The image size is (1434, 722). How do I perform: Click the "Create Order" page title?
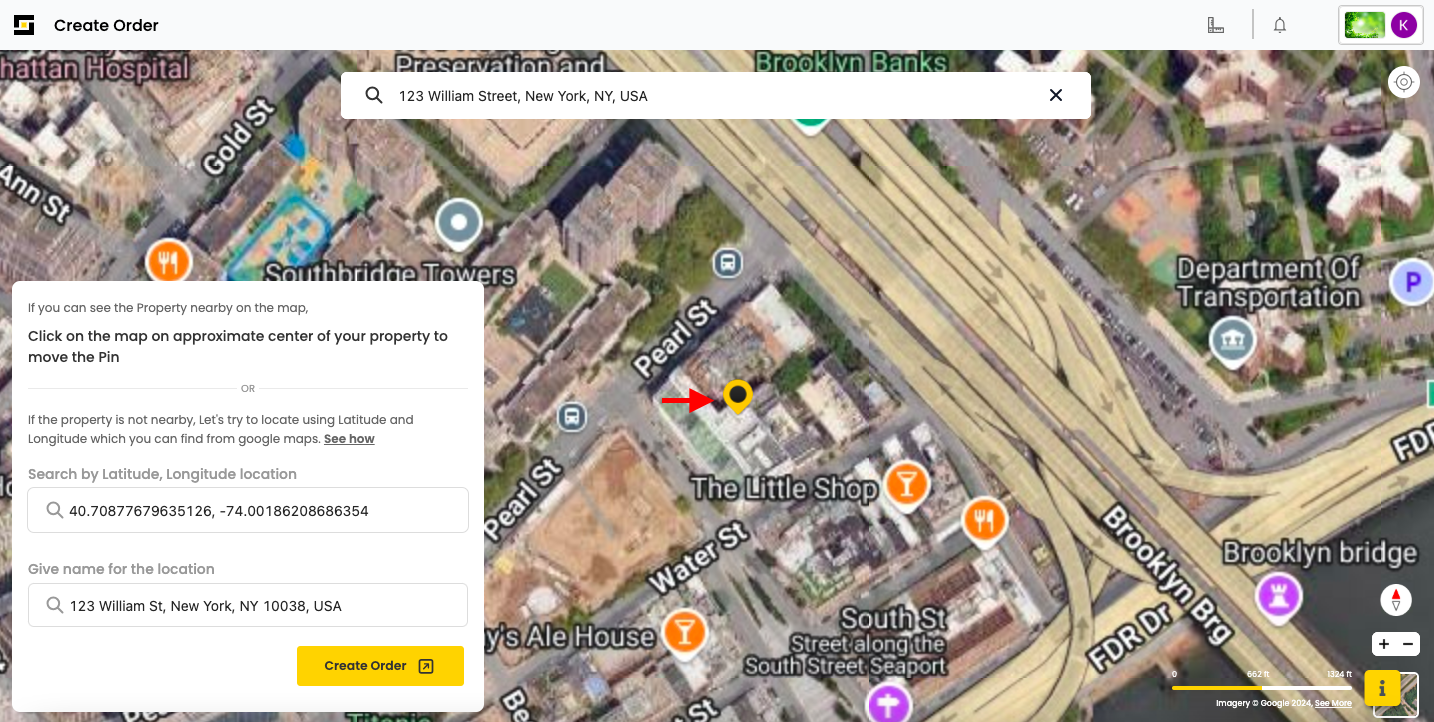click(x=106, y=25)
